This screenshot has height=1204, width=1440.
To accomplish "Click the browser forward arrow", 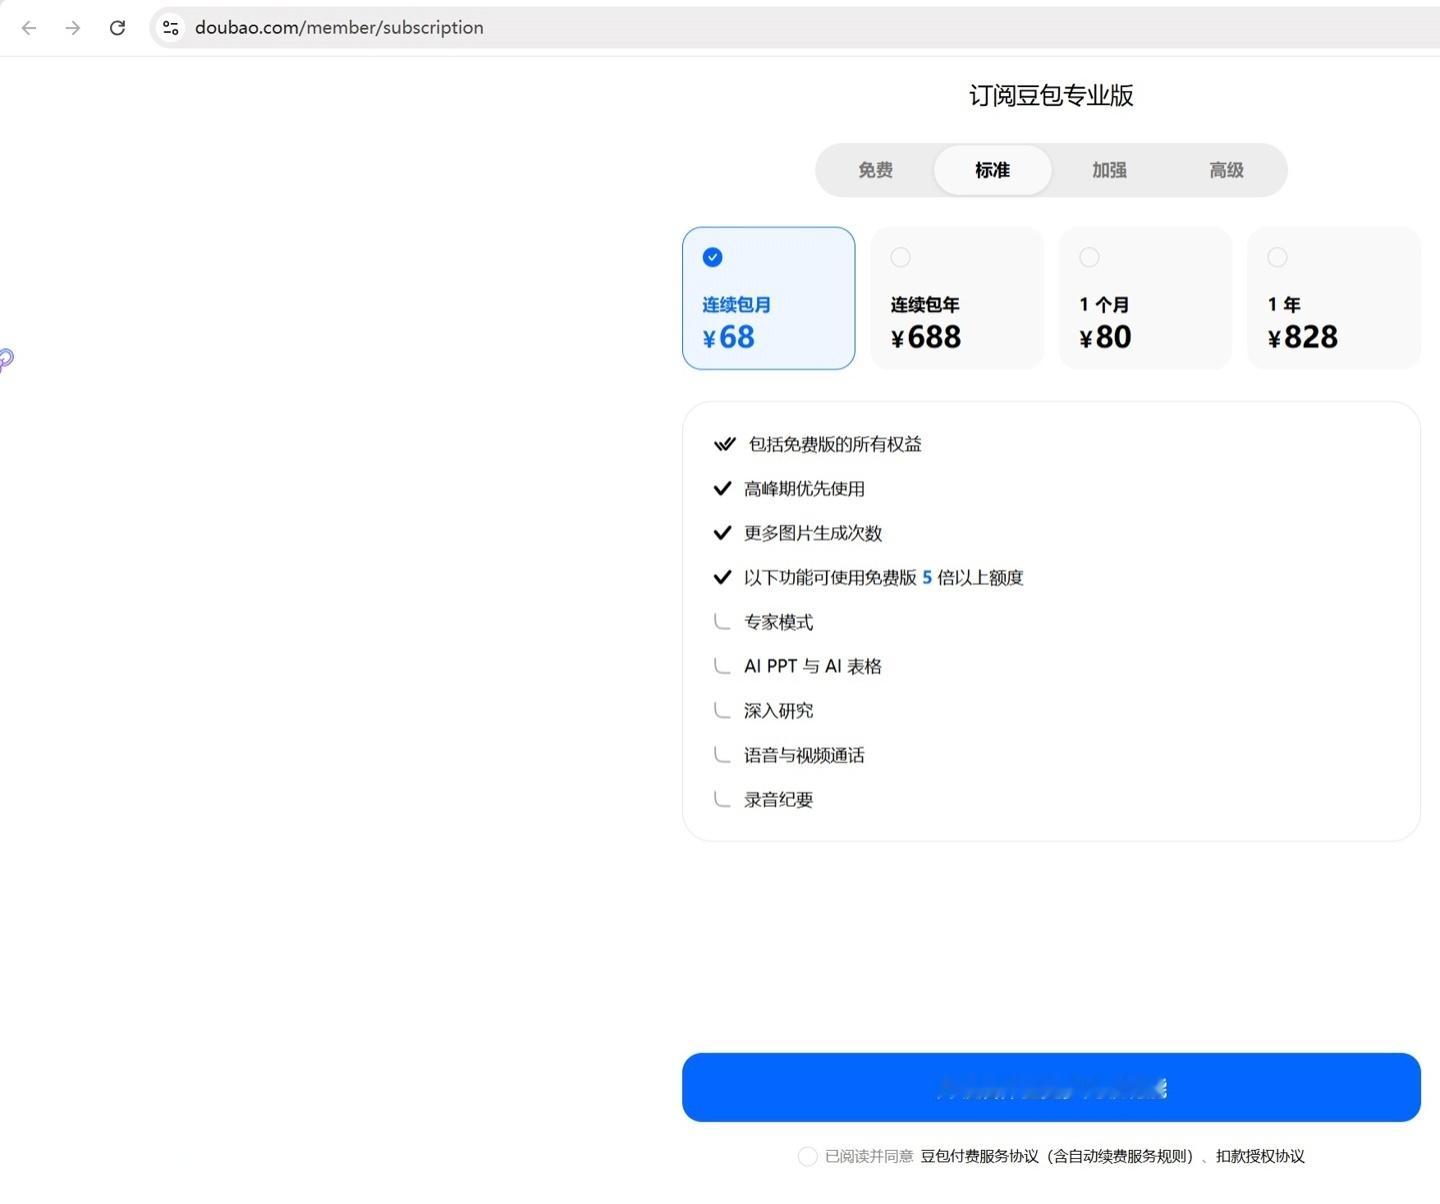I will point(73,28).
